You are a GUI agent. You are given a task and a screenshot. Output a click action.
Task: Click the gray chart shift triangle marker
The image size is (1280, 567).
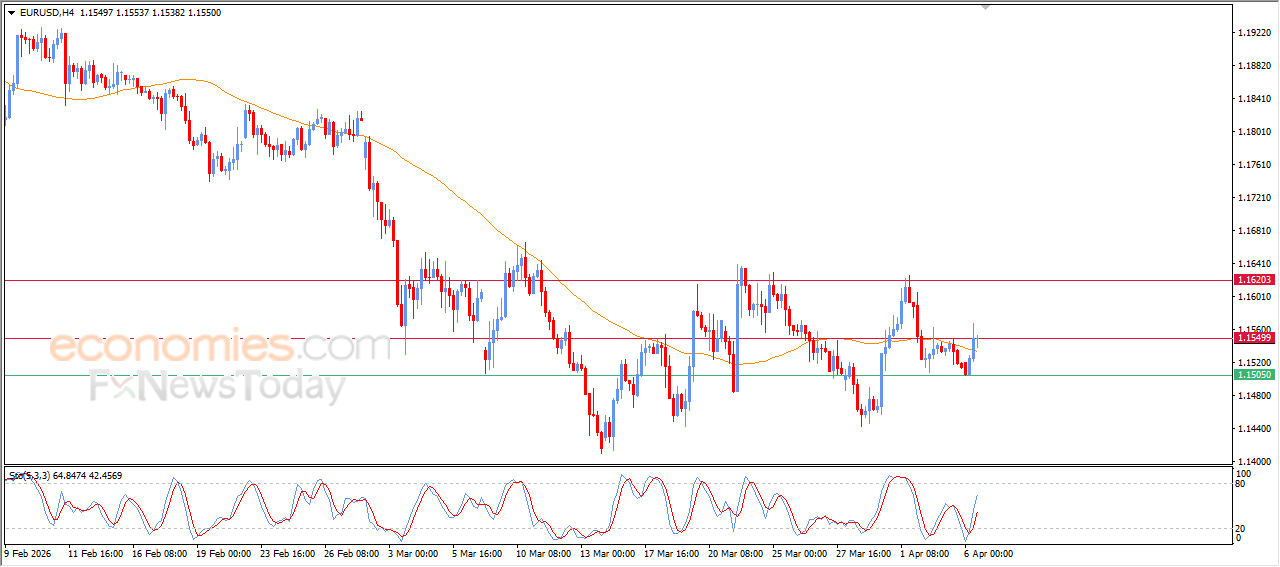point(986,7)
